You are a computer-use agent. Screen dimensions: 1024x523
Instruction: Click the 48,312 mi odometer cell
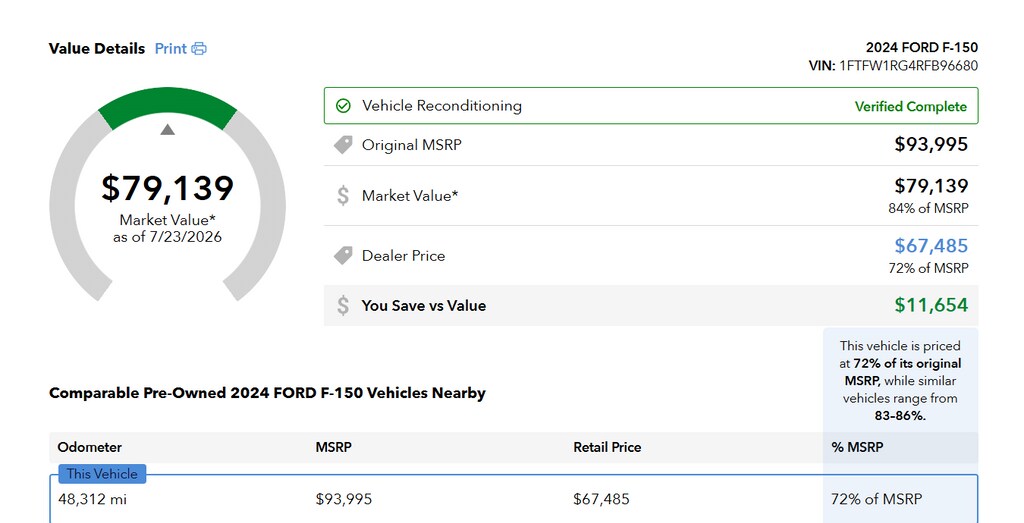point(93,499)
